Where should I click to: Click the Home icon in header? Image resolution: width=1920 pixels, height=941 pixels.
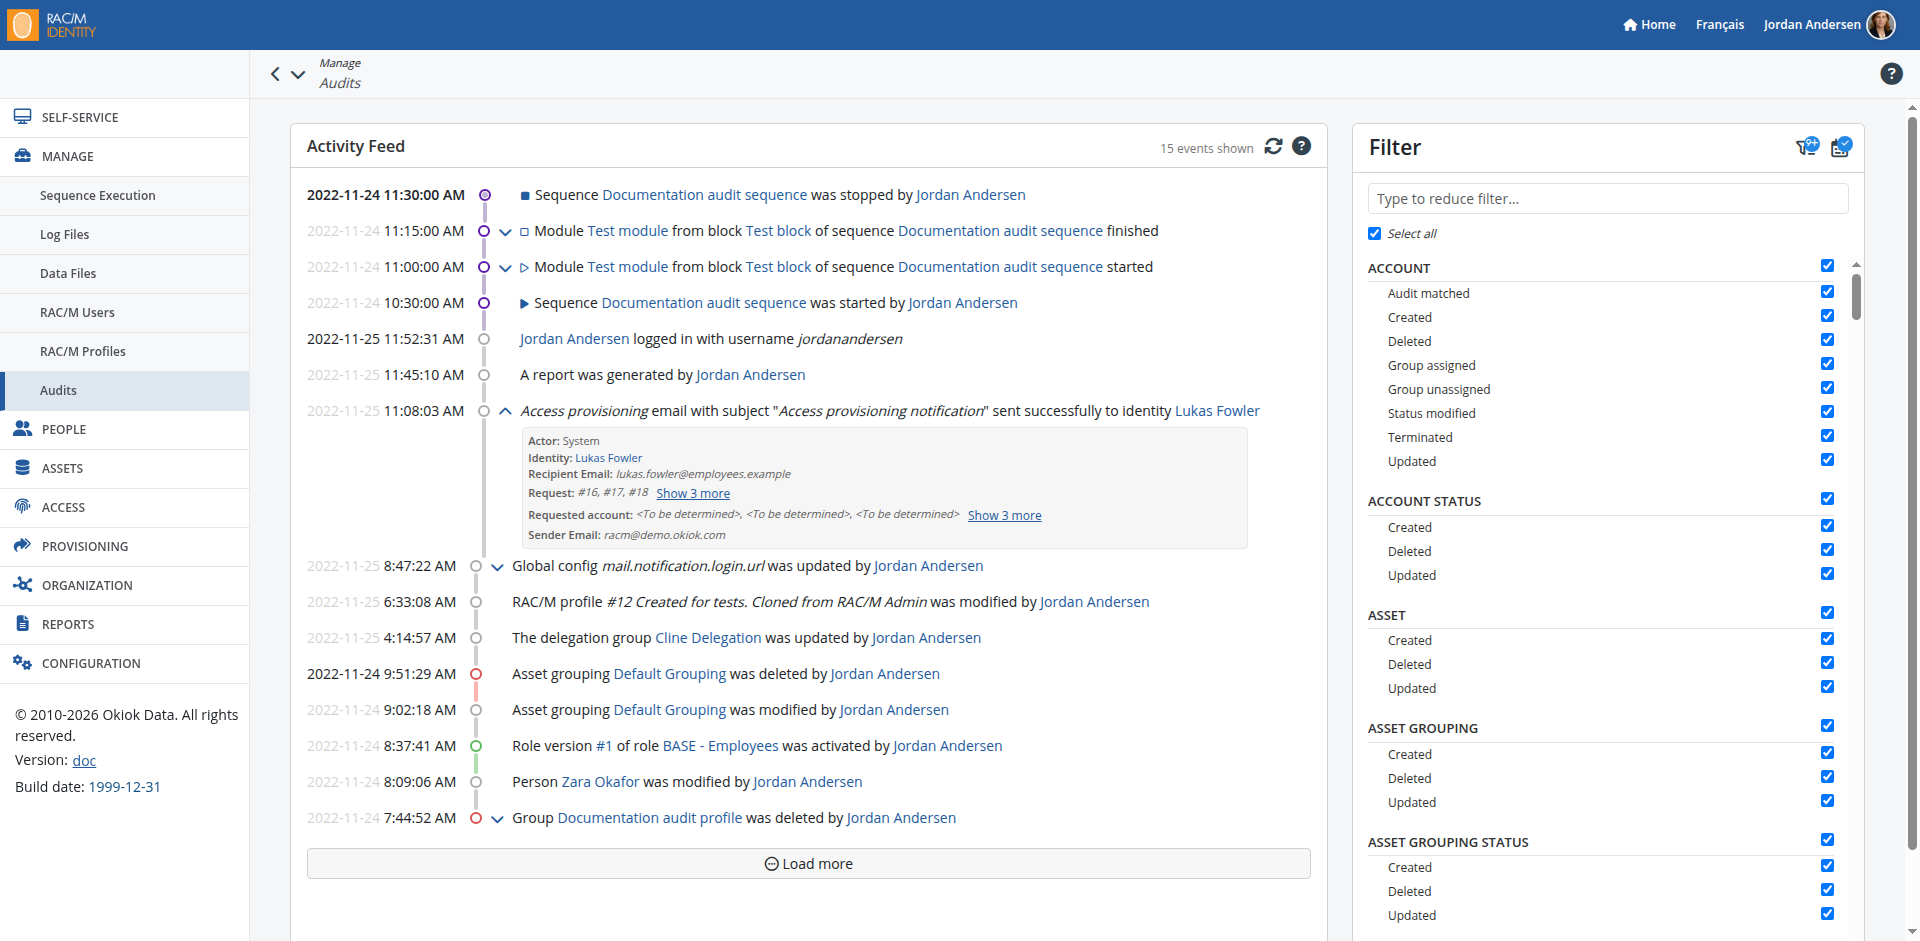click(1630, 25)
